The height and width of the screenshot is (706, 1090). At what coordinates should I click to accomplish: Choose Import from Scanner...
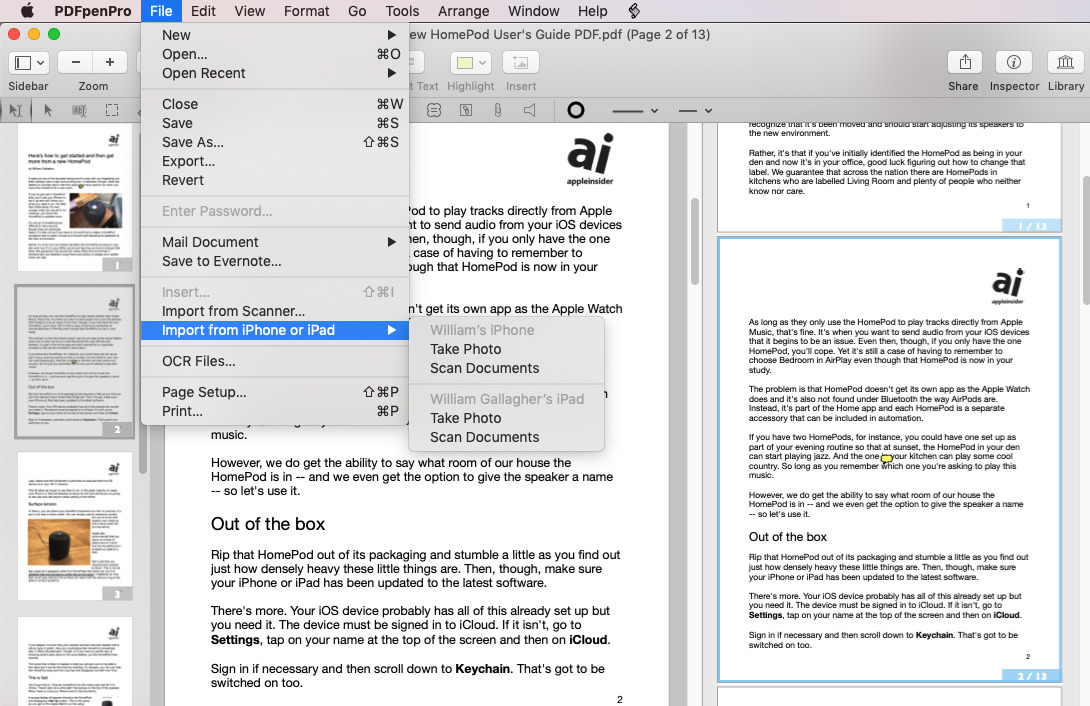pos(275,311)
